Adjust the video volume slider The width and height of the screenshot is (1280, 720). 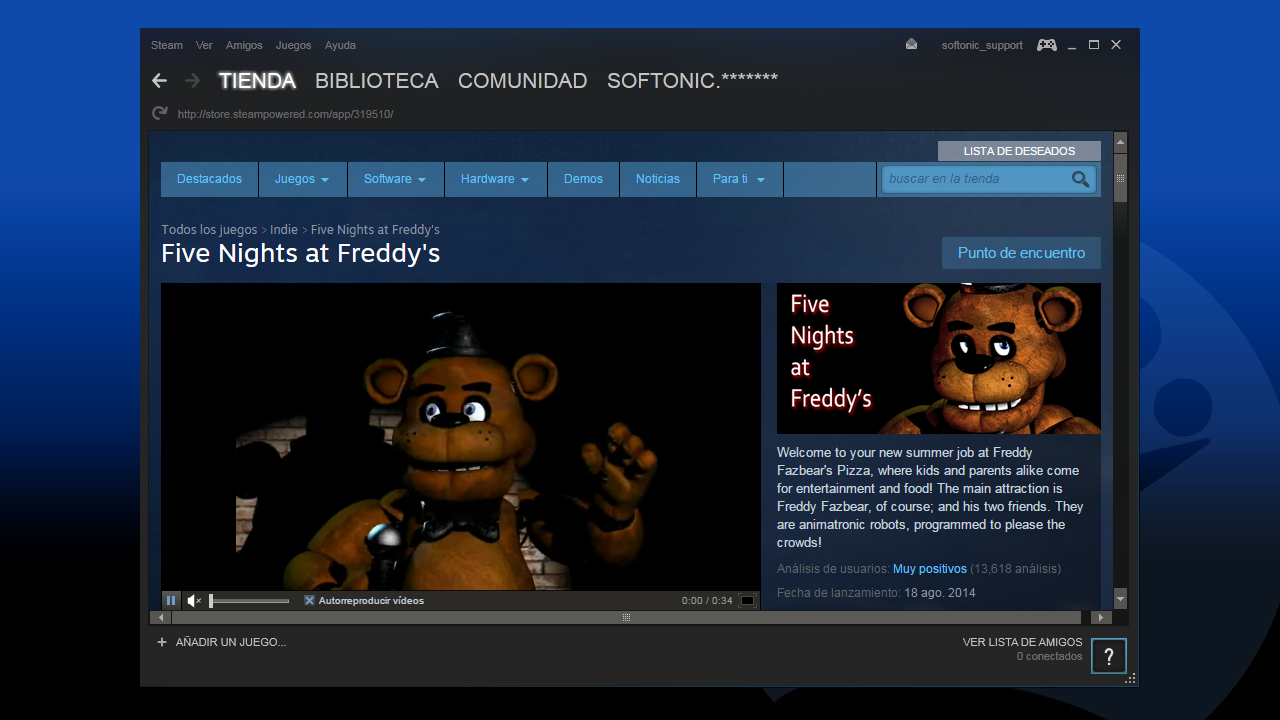pyautogui.click(x=249, y=601)
